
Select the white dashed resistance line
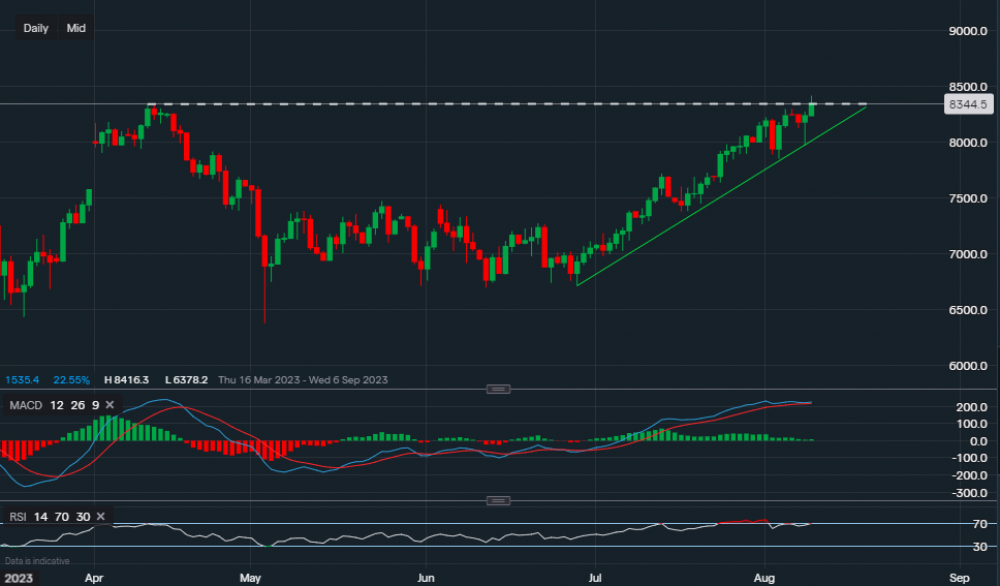(500, 104)
